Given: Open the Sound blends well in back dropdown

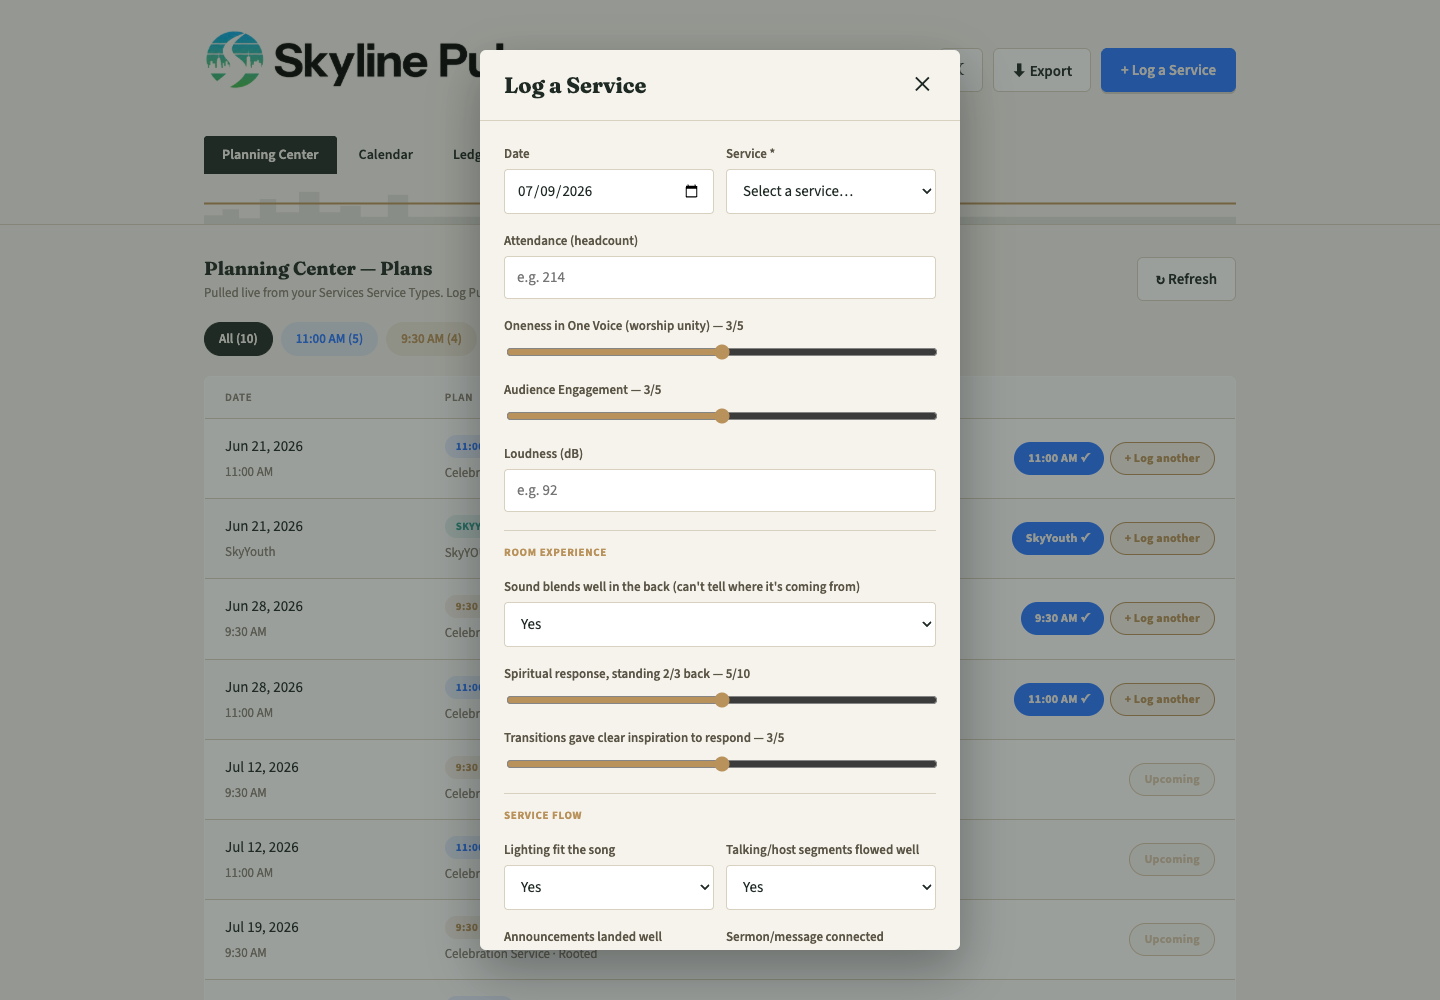Looking at the screenshot, I should 720,624.
